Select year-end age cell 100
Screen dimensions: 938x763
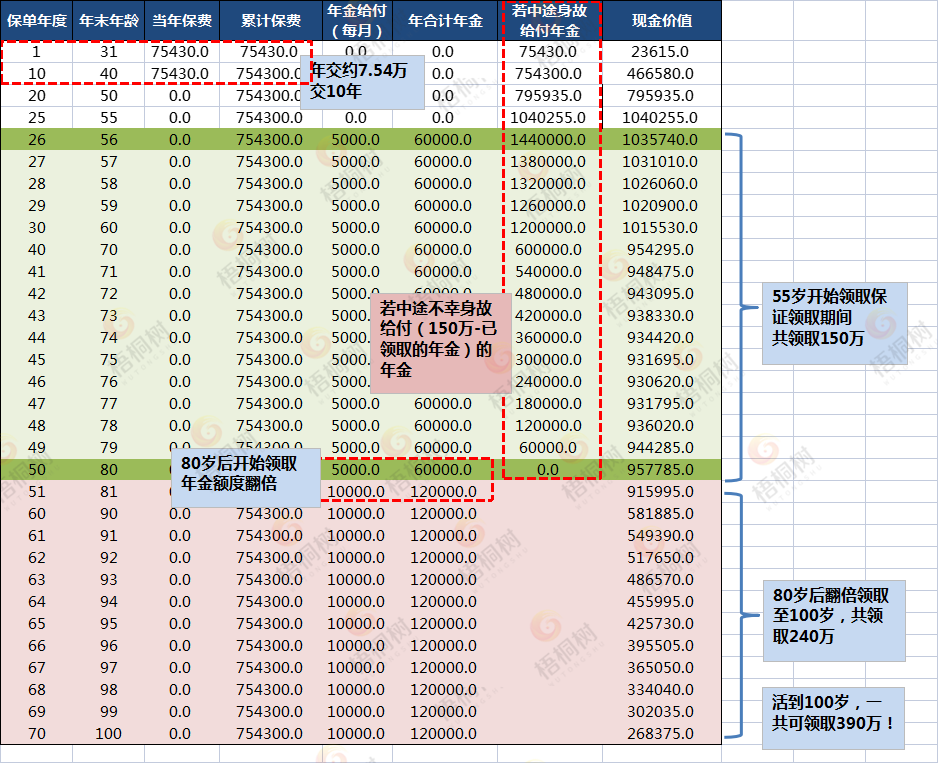pos(108,734)
